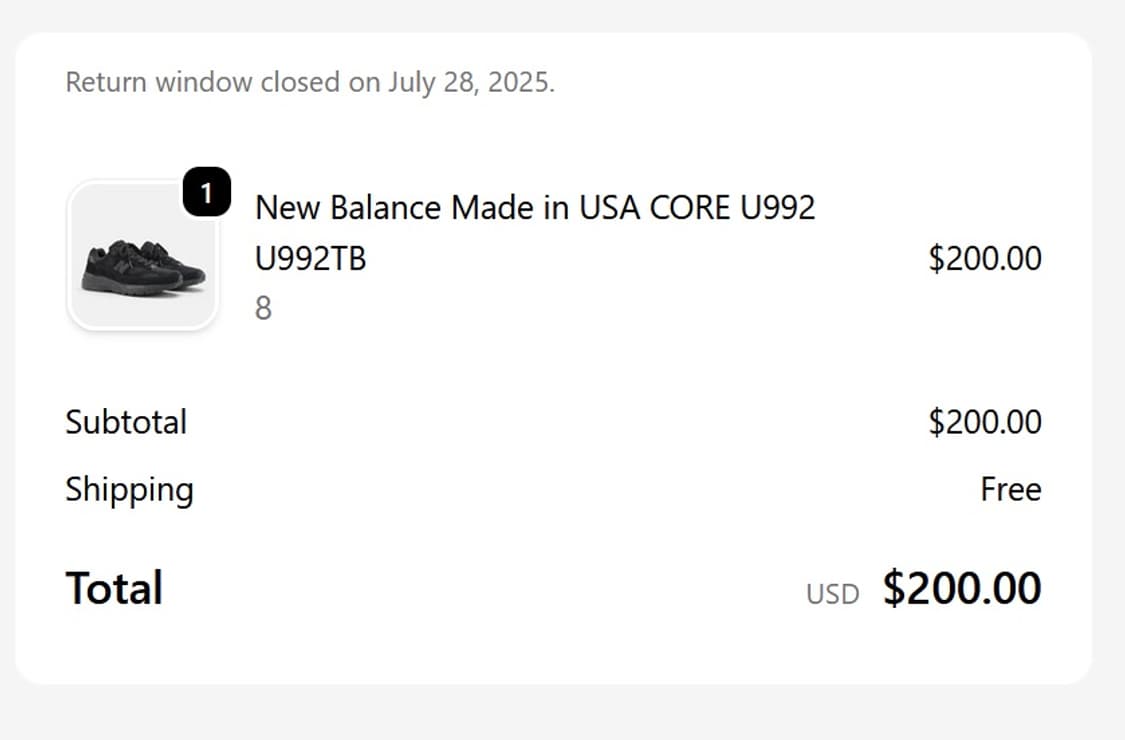This screenshot has width=1125, height=740.
Task: Click the item price beside U992TB
Action: 984,259
